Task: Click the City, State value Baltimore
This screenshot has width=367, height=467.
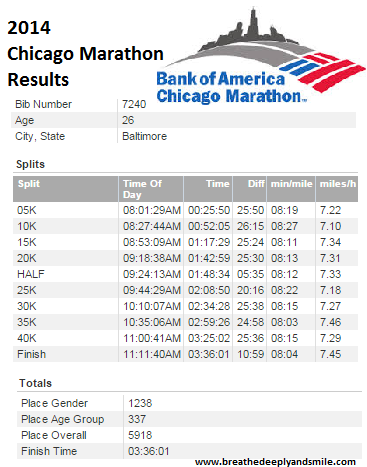Action: pyautogui.click(x=144, y=136)
